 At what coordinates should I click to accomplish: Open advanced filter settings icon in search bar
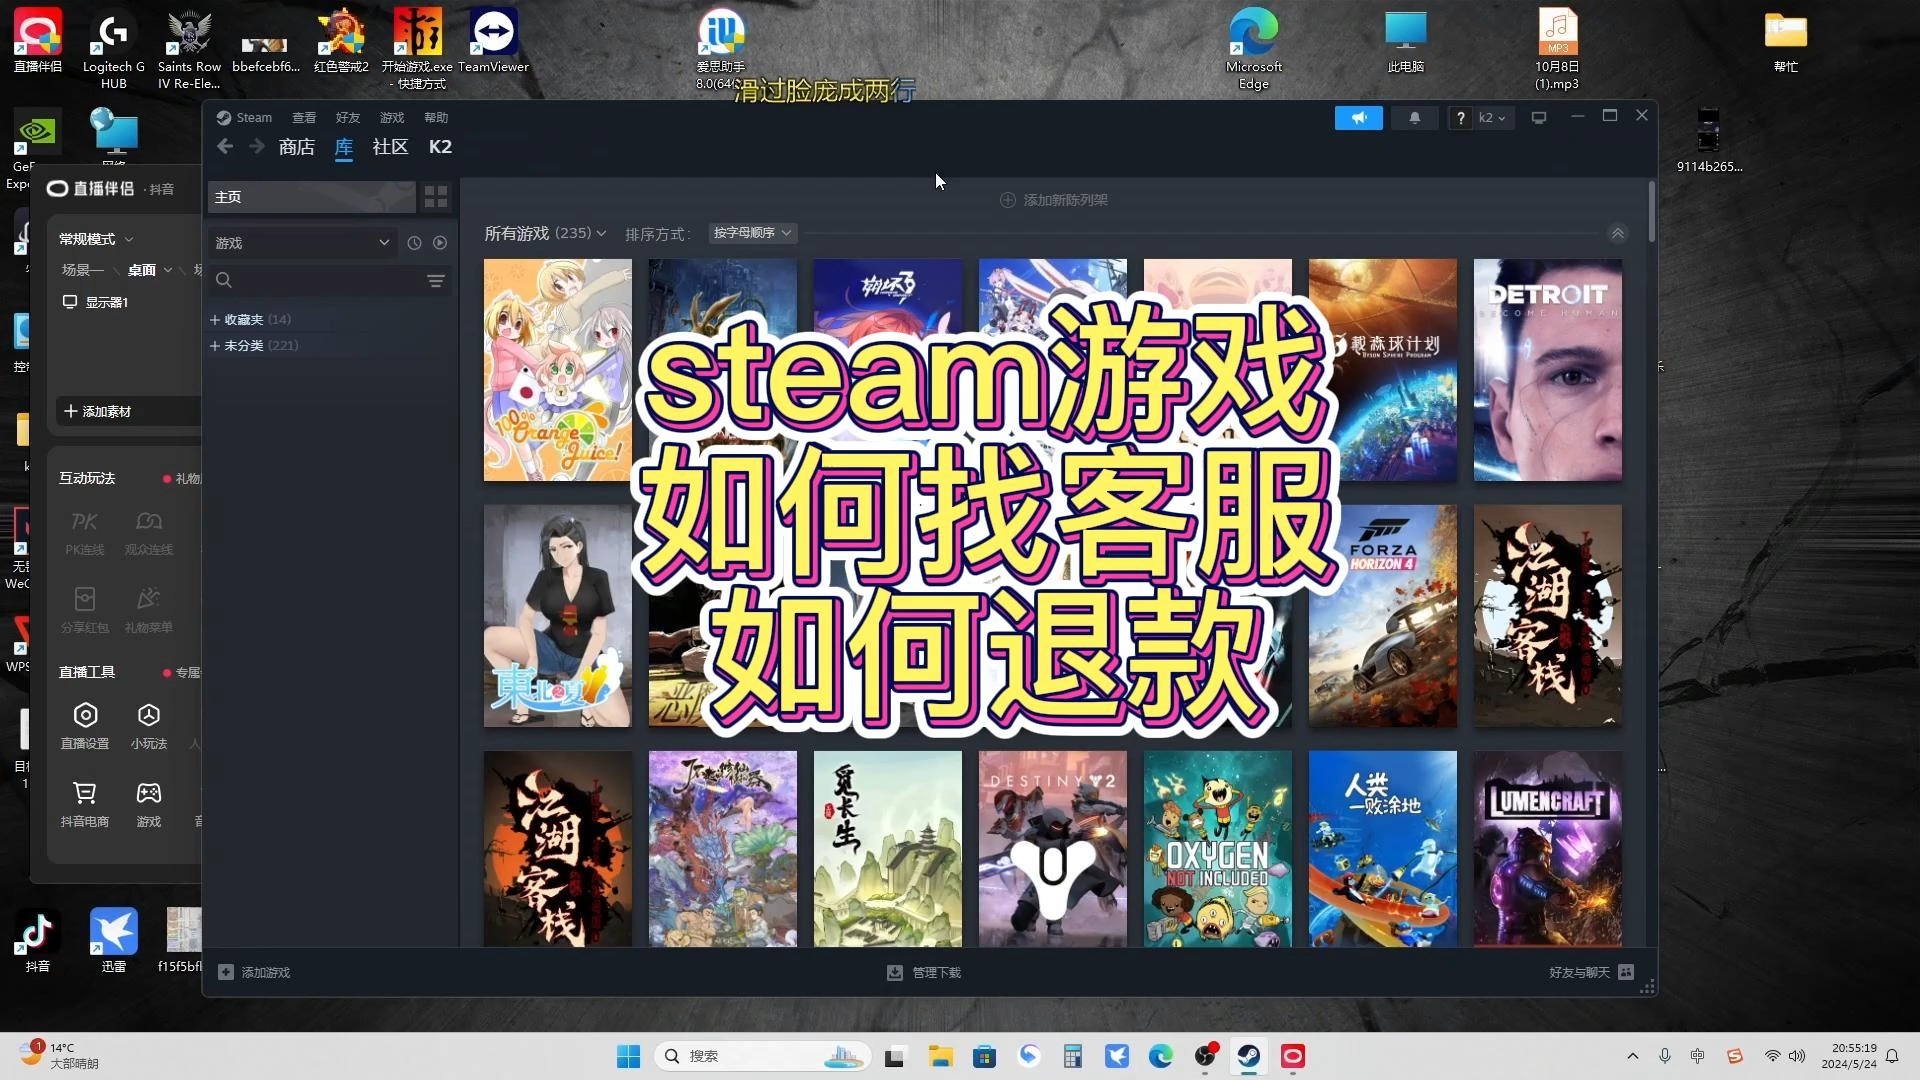436,281
